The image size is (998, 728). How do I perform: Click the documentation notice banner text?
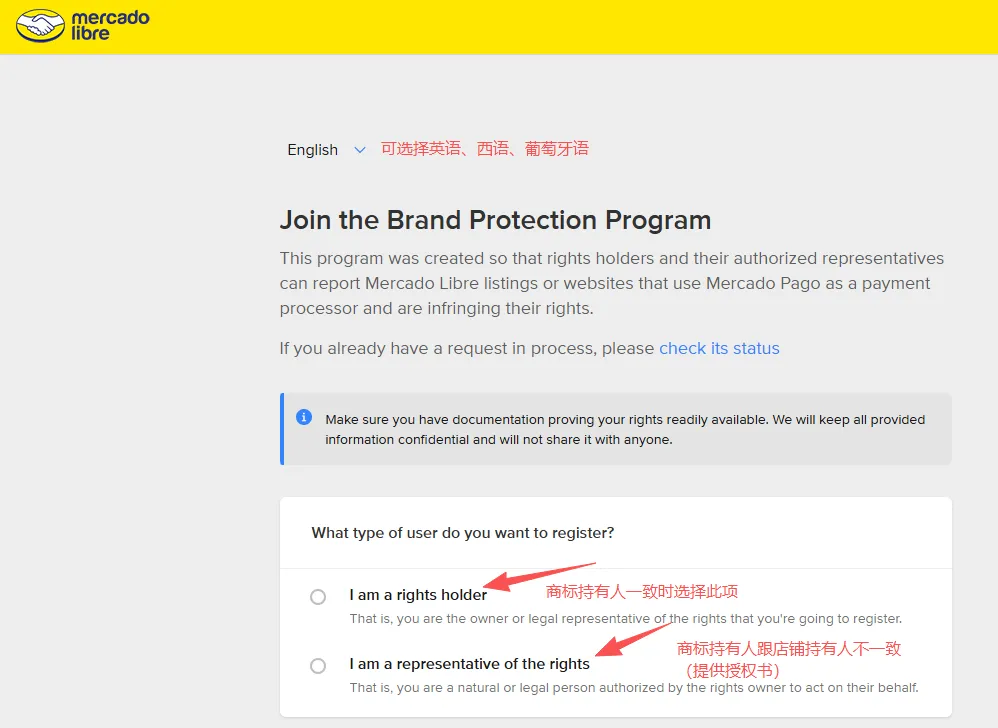tap(625, 429)
